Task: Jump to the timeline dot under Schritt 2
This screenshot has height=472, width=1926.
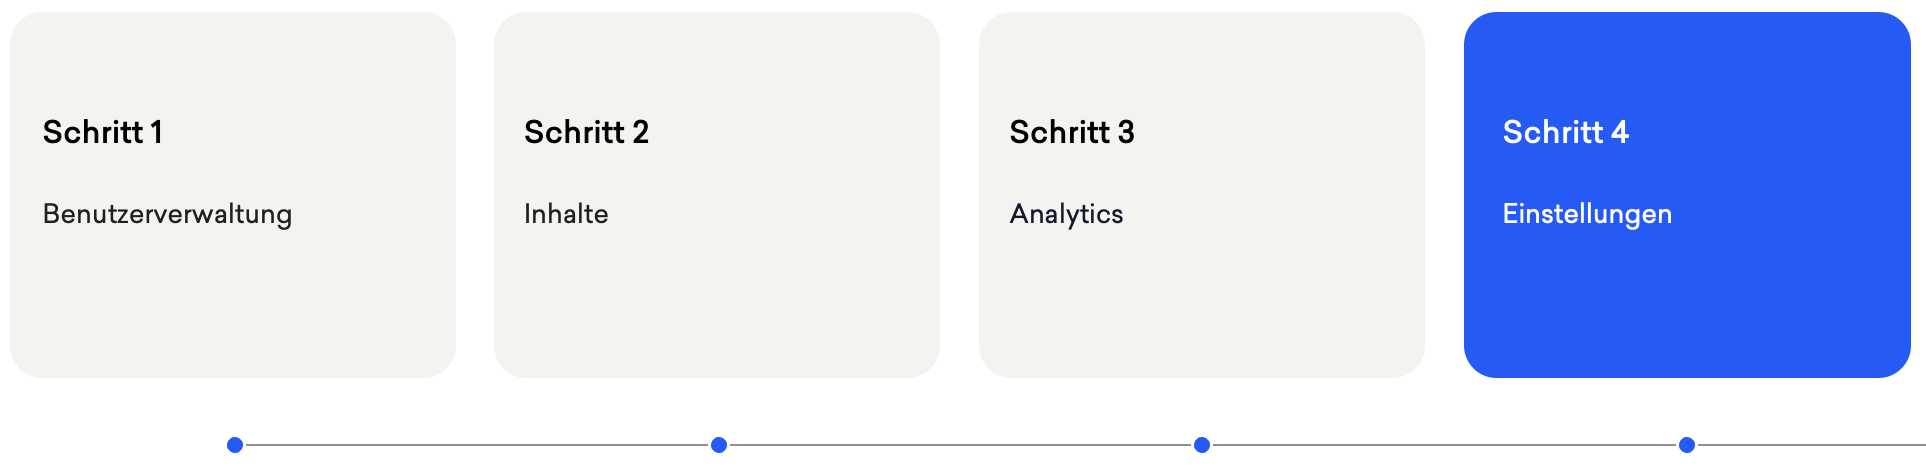Action: [719, 445]
